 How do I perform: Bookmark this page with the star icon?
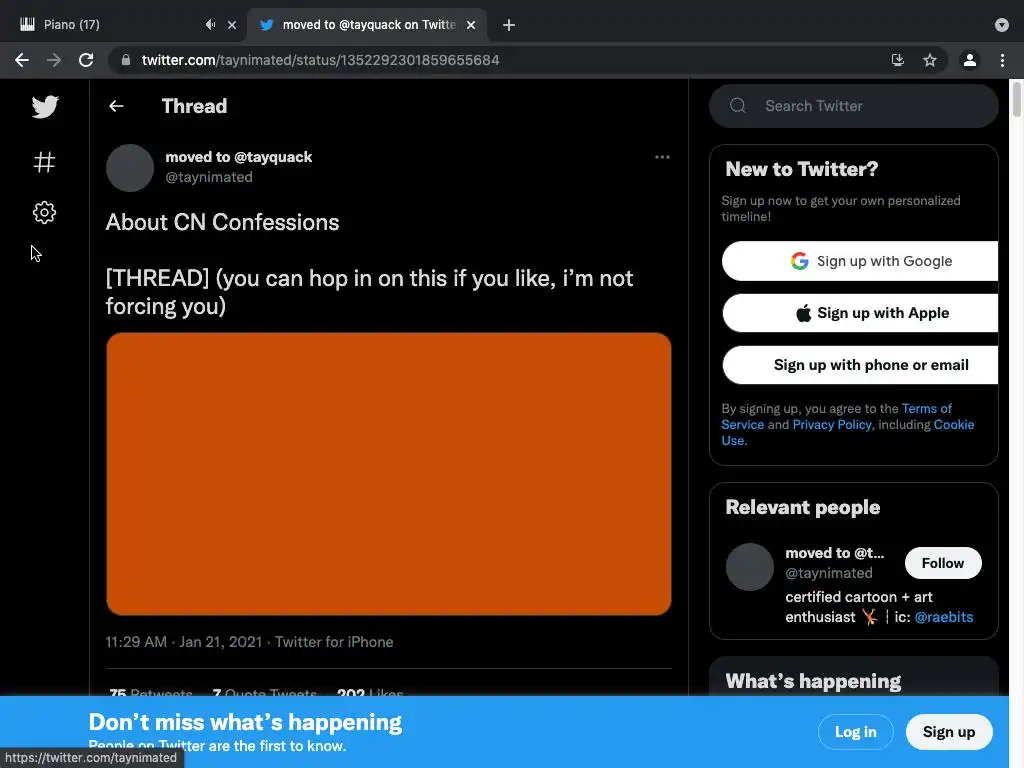[x=930, y=60]
